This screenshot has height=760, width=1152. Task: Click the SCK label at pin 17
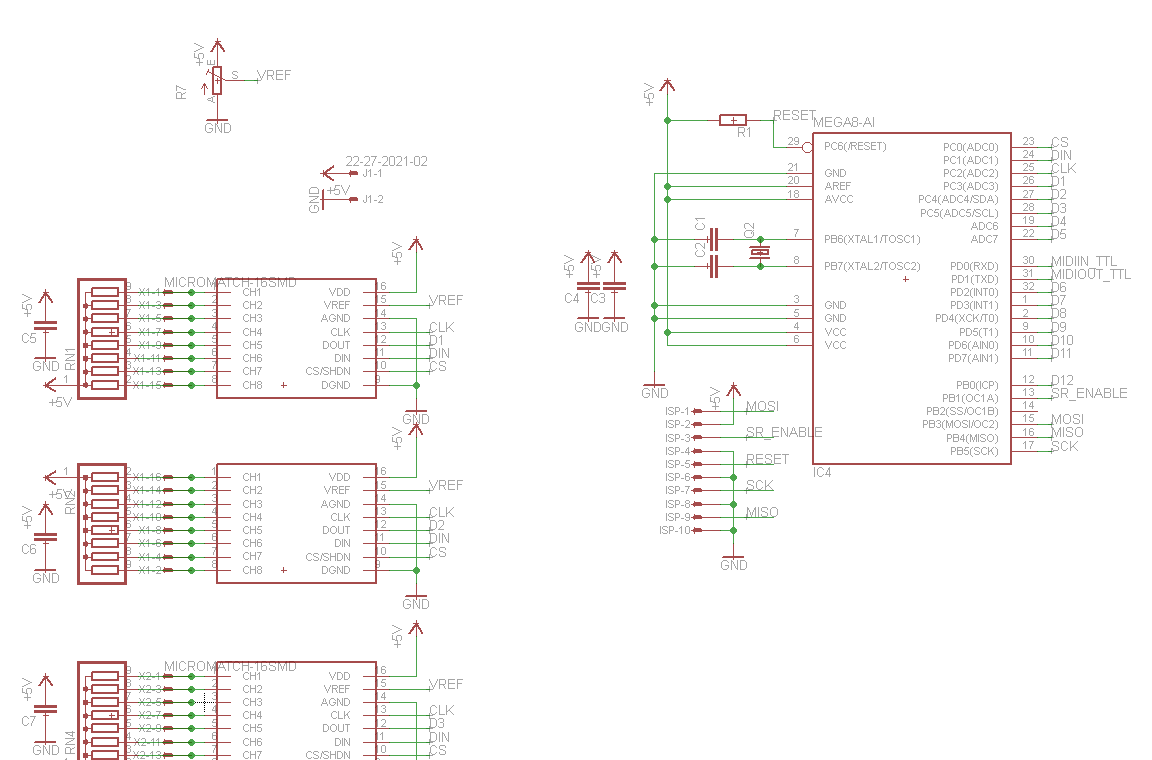coord(1065,446)
